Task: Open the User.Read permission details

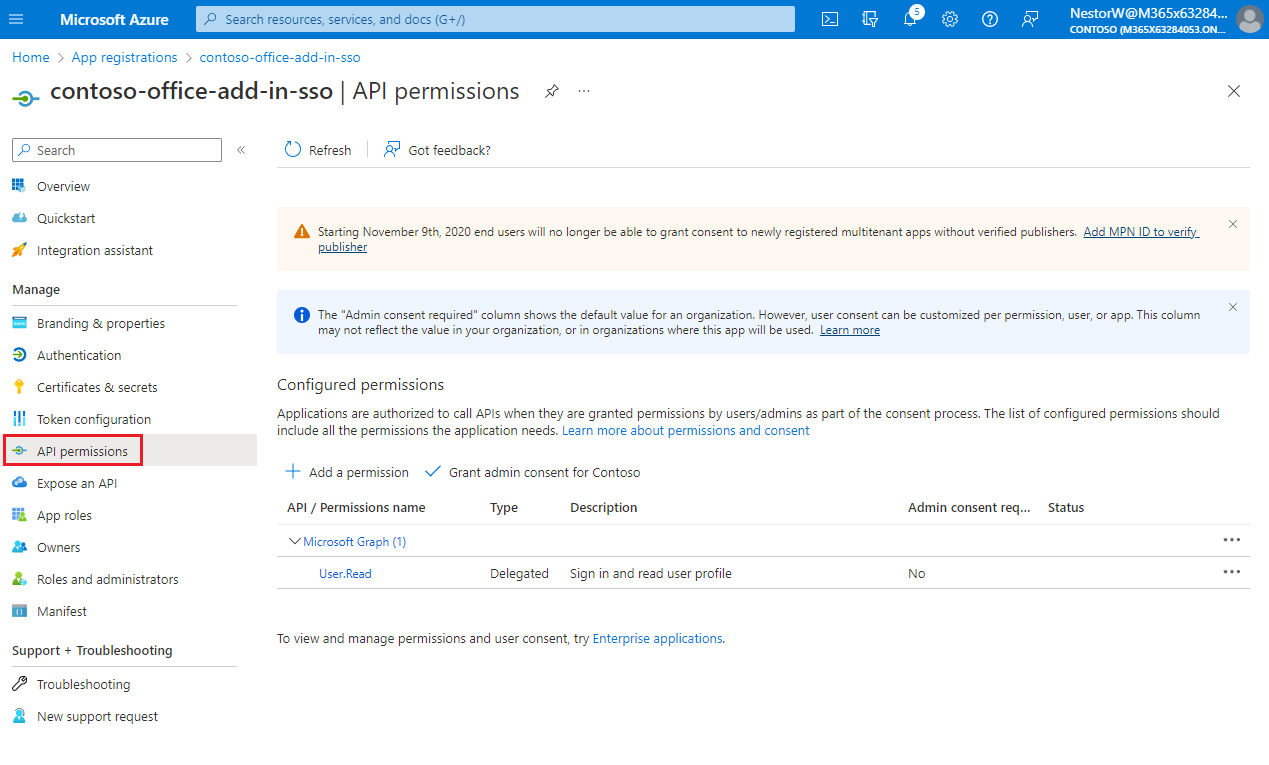Action: click(344, 573)
